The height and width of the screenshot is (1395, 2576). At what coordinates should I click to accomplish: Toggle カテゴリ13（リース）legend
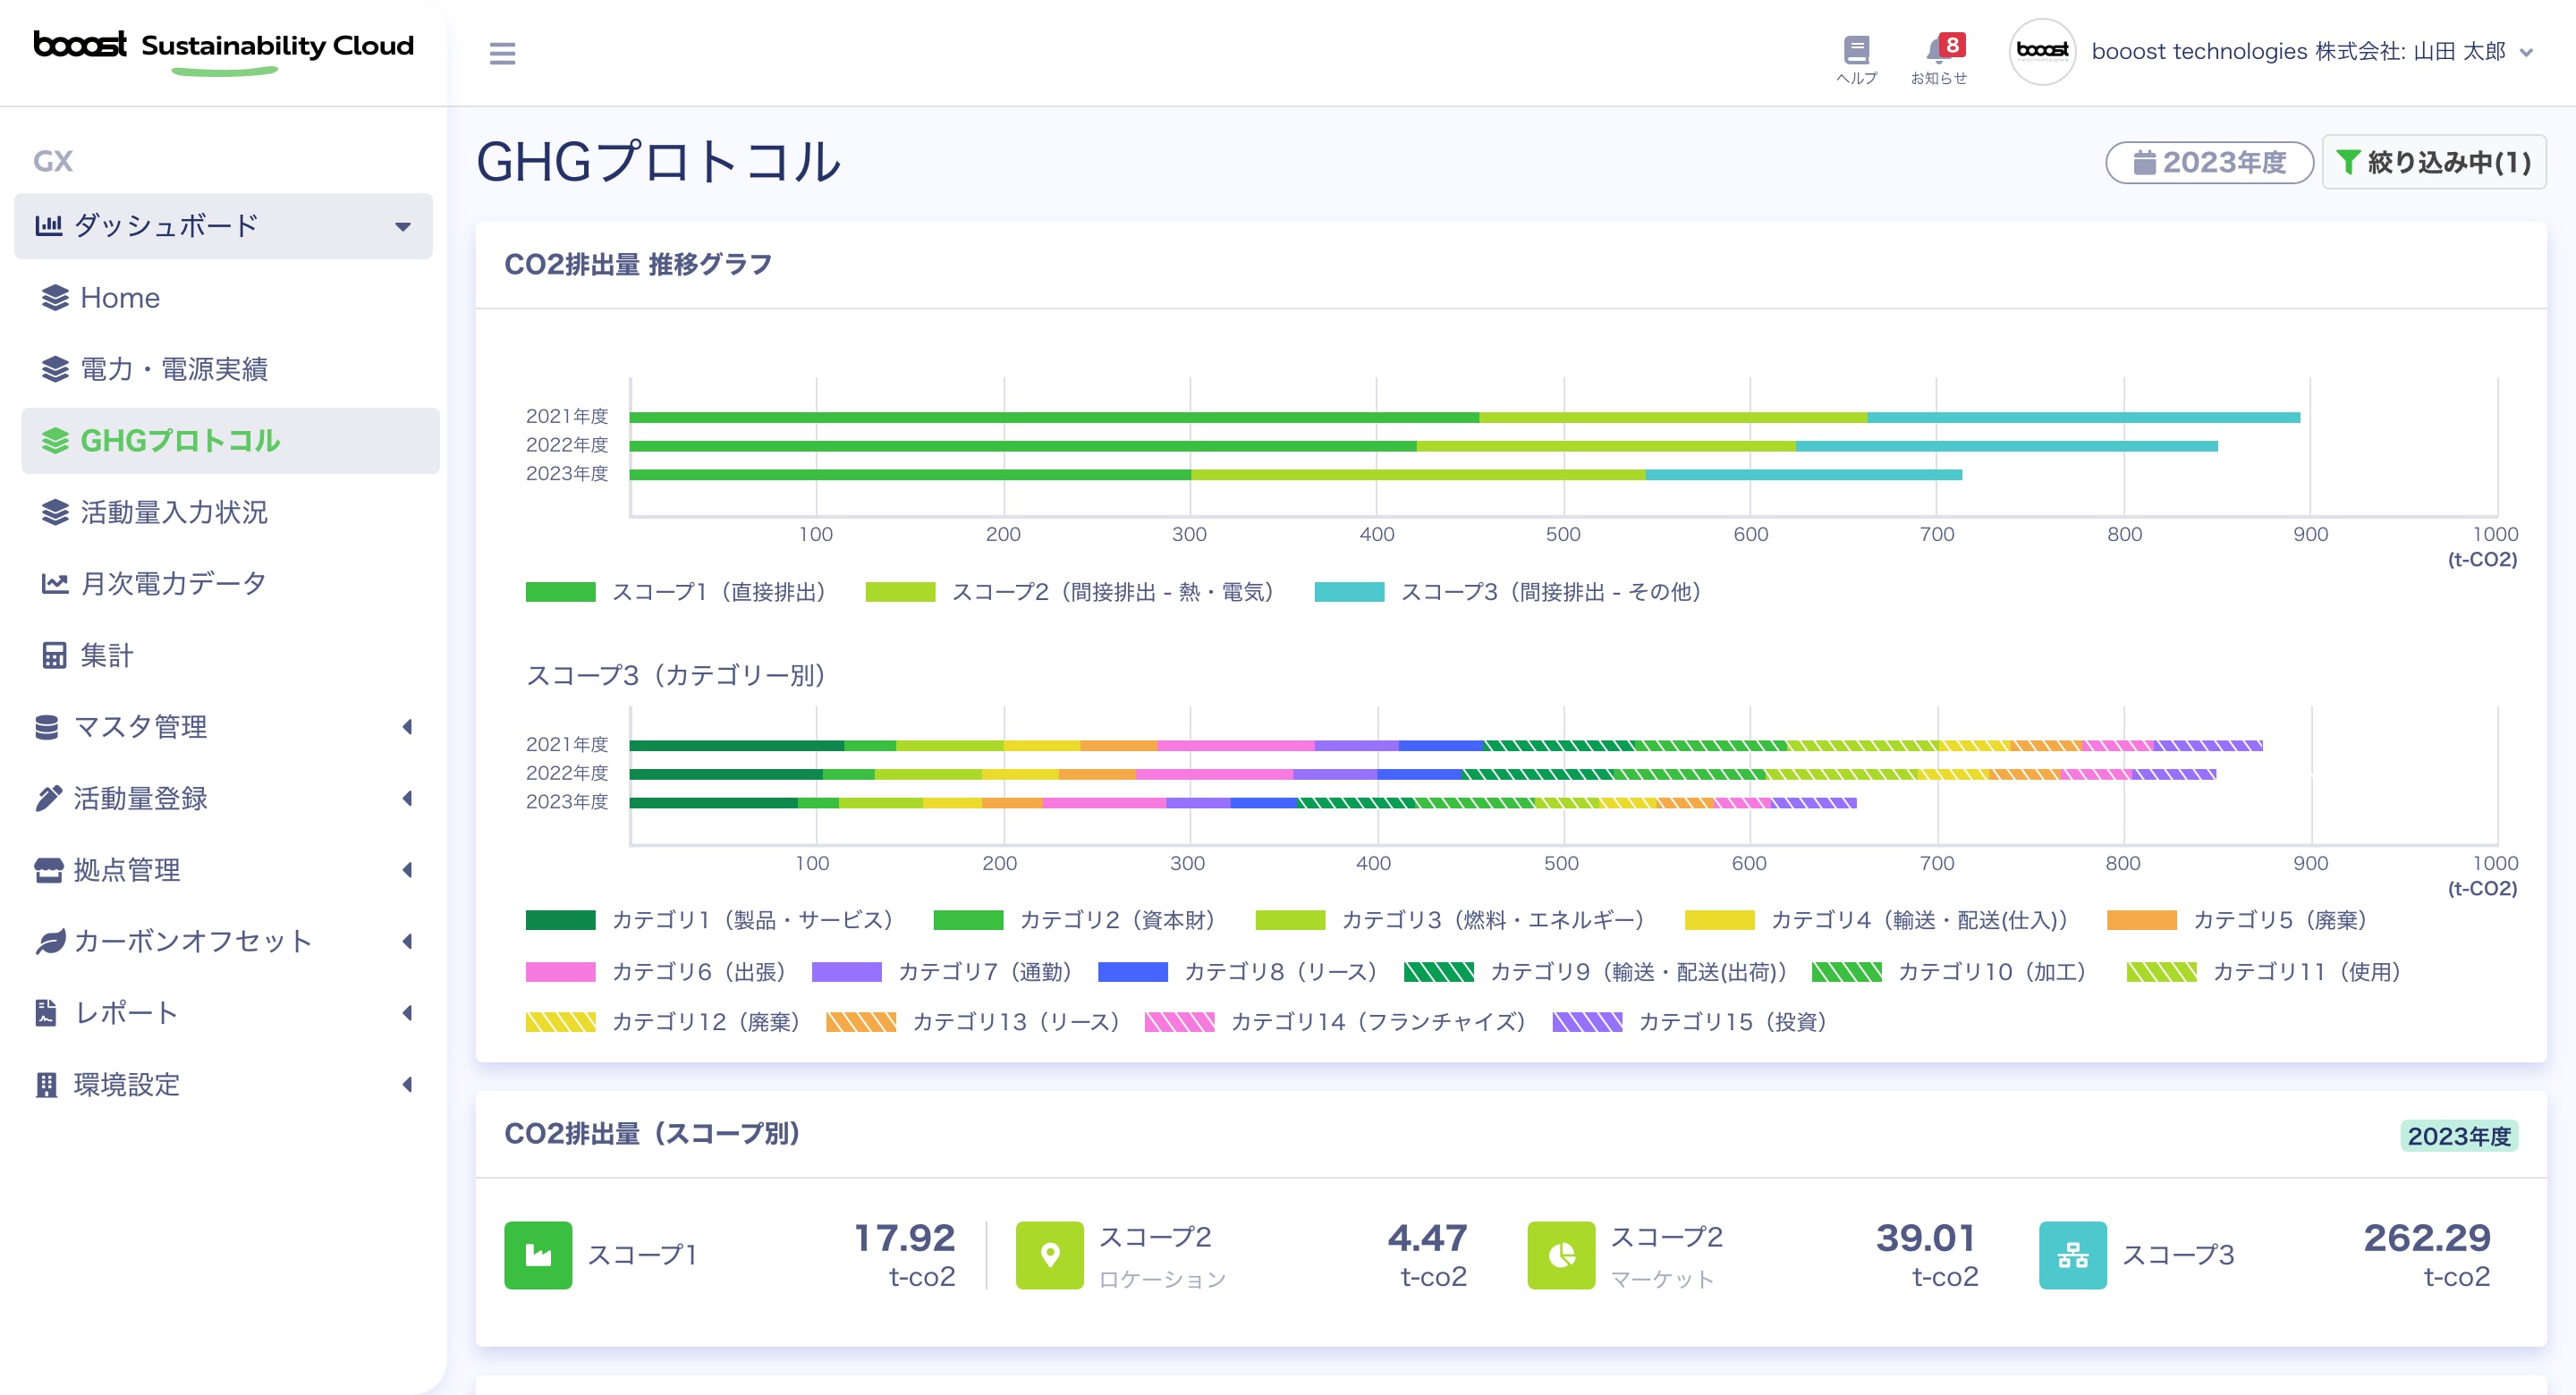[x=974, y=1022]
